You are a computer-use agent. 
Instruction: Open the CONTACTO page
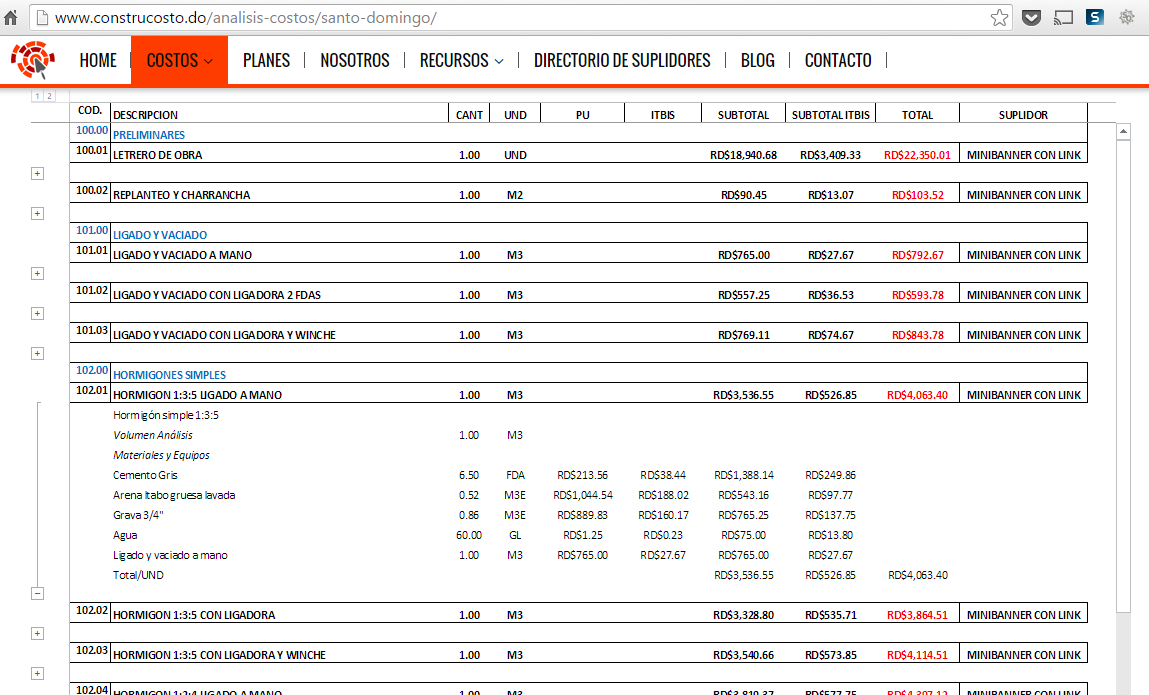pyautogui.click(x=838, y=60)
